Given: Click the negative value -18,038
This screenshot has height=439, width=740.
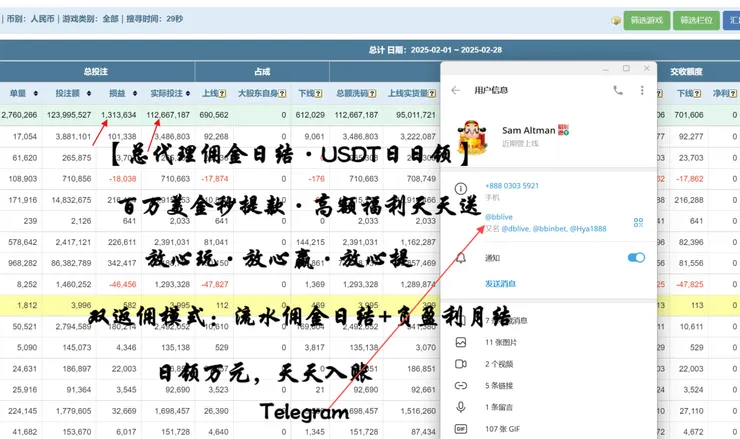Looking at the screenshot, I should (123, 179).
